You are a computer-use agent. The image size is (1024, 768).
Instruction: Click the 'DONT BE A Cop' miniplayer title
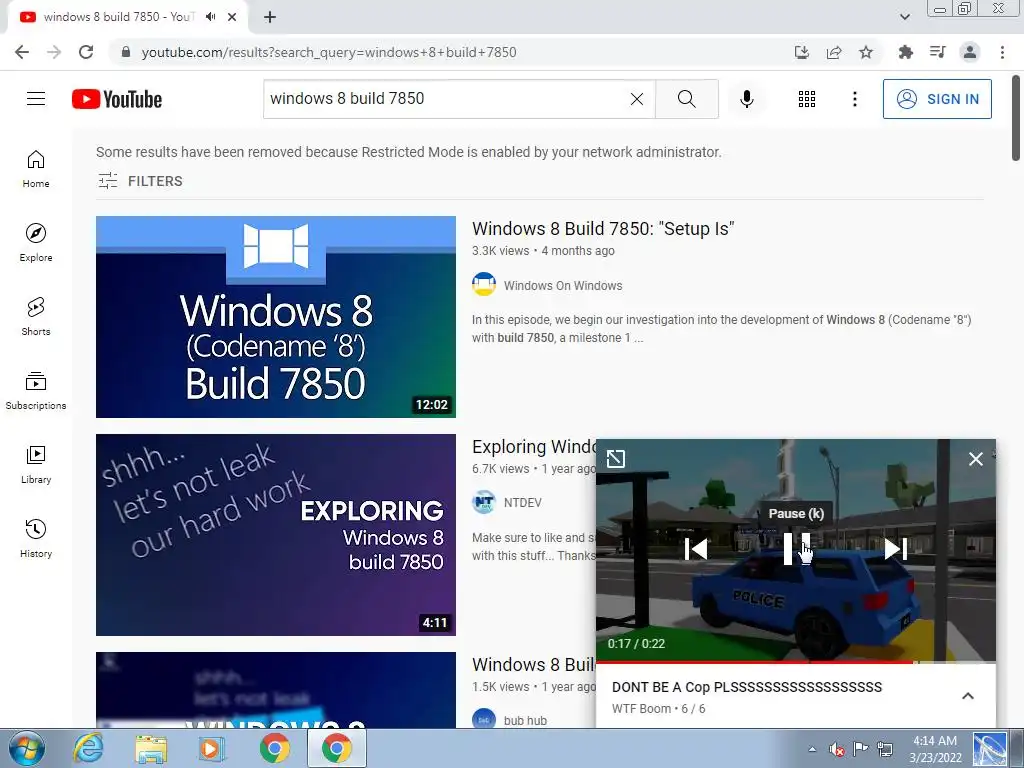click(746, 687)
